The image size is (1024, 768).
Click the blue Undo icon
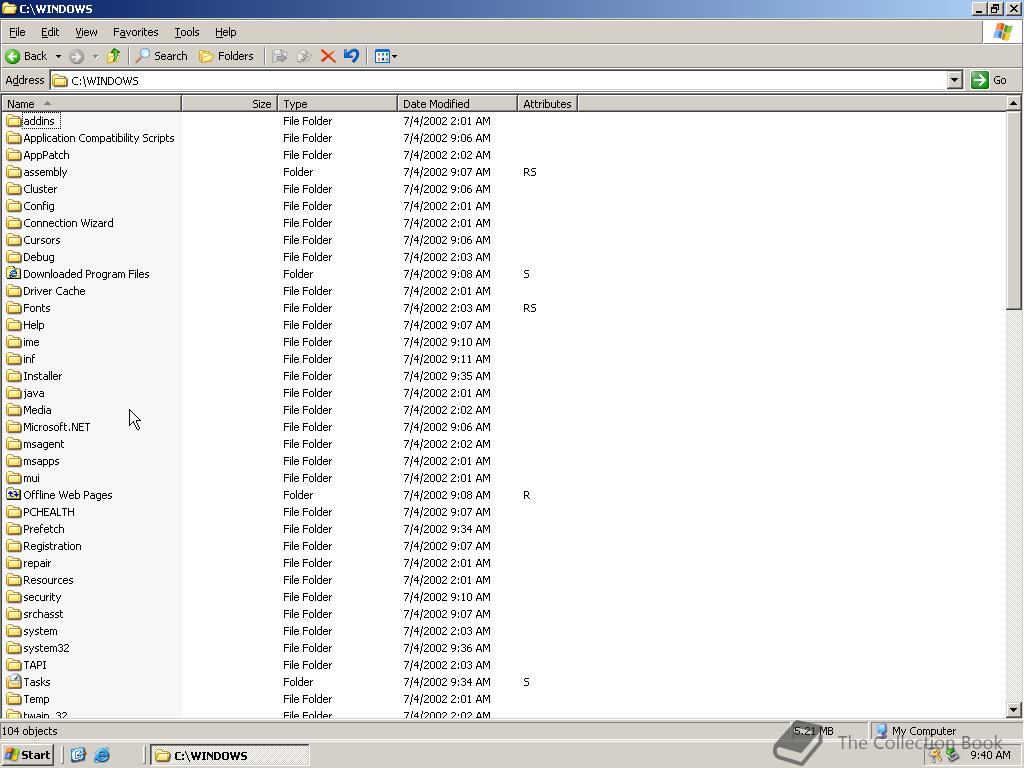click(351, 56)
